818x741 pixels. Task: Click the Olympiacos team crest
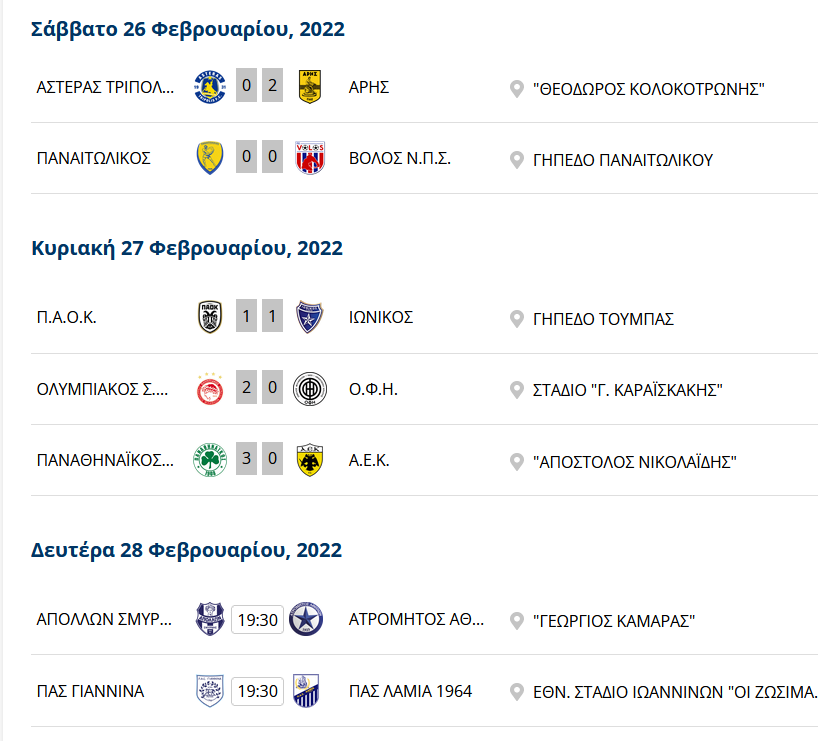[210, 389]
